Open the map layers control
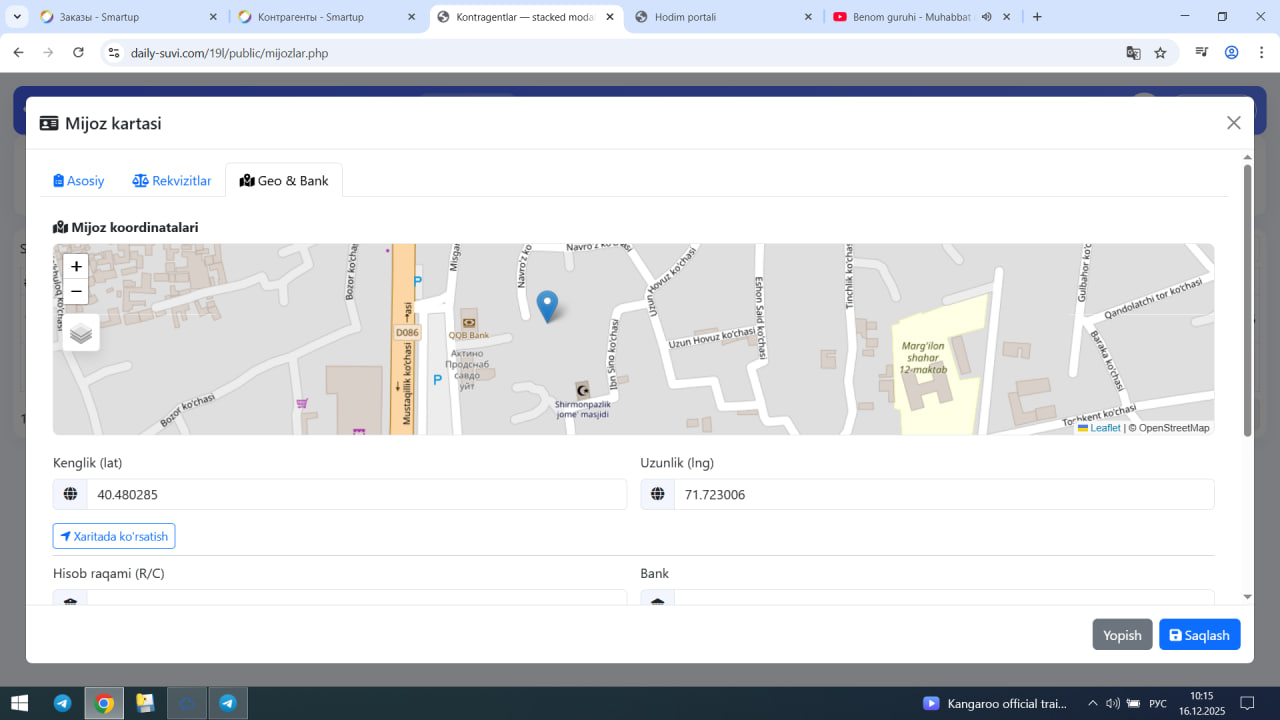1280x720 pixels. tap(81, 333)
